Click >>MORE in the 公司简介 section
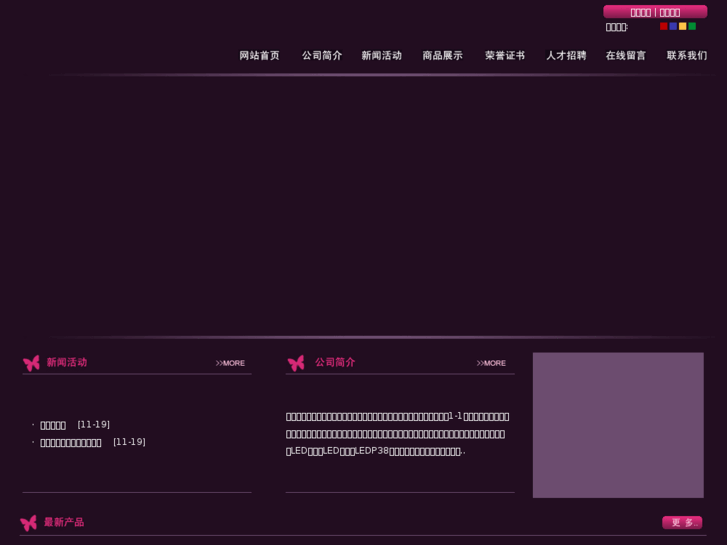Image resolution: width=727 pixels, height=545 pixels. pyautogui.click(x=491, y=363)
